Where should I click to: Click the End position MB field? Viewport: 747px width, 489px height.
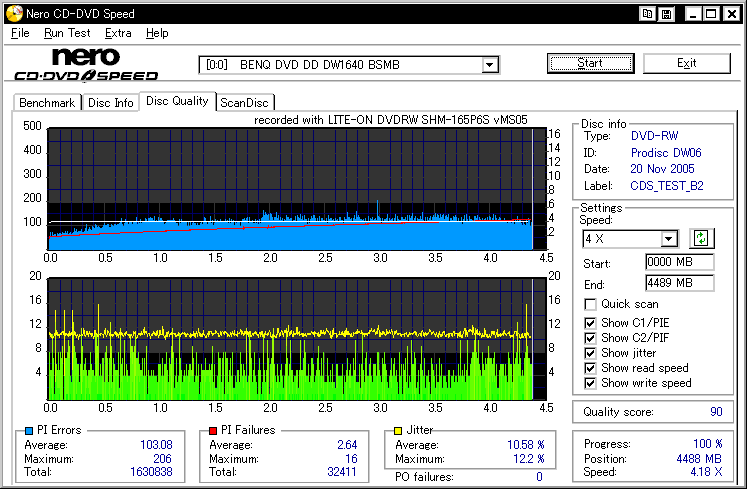[679, 283]
